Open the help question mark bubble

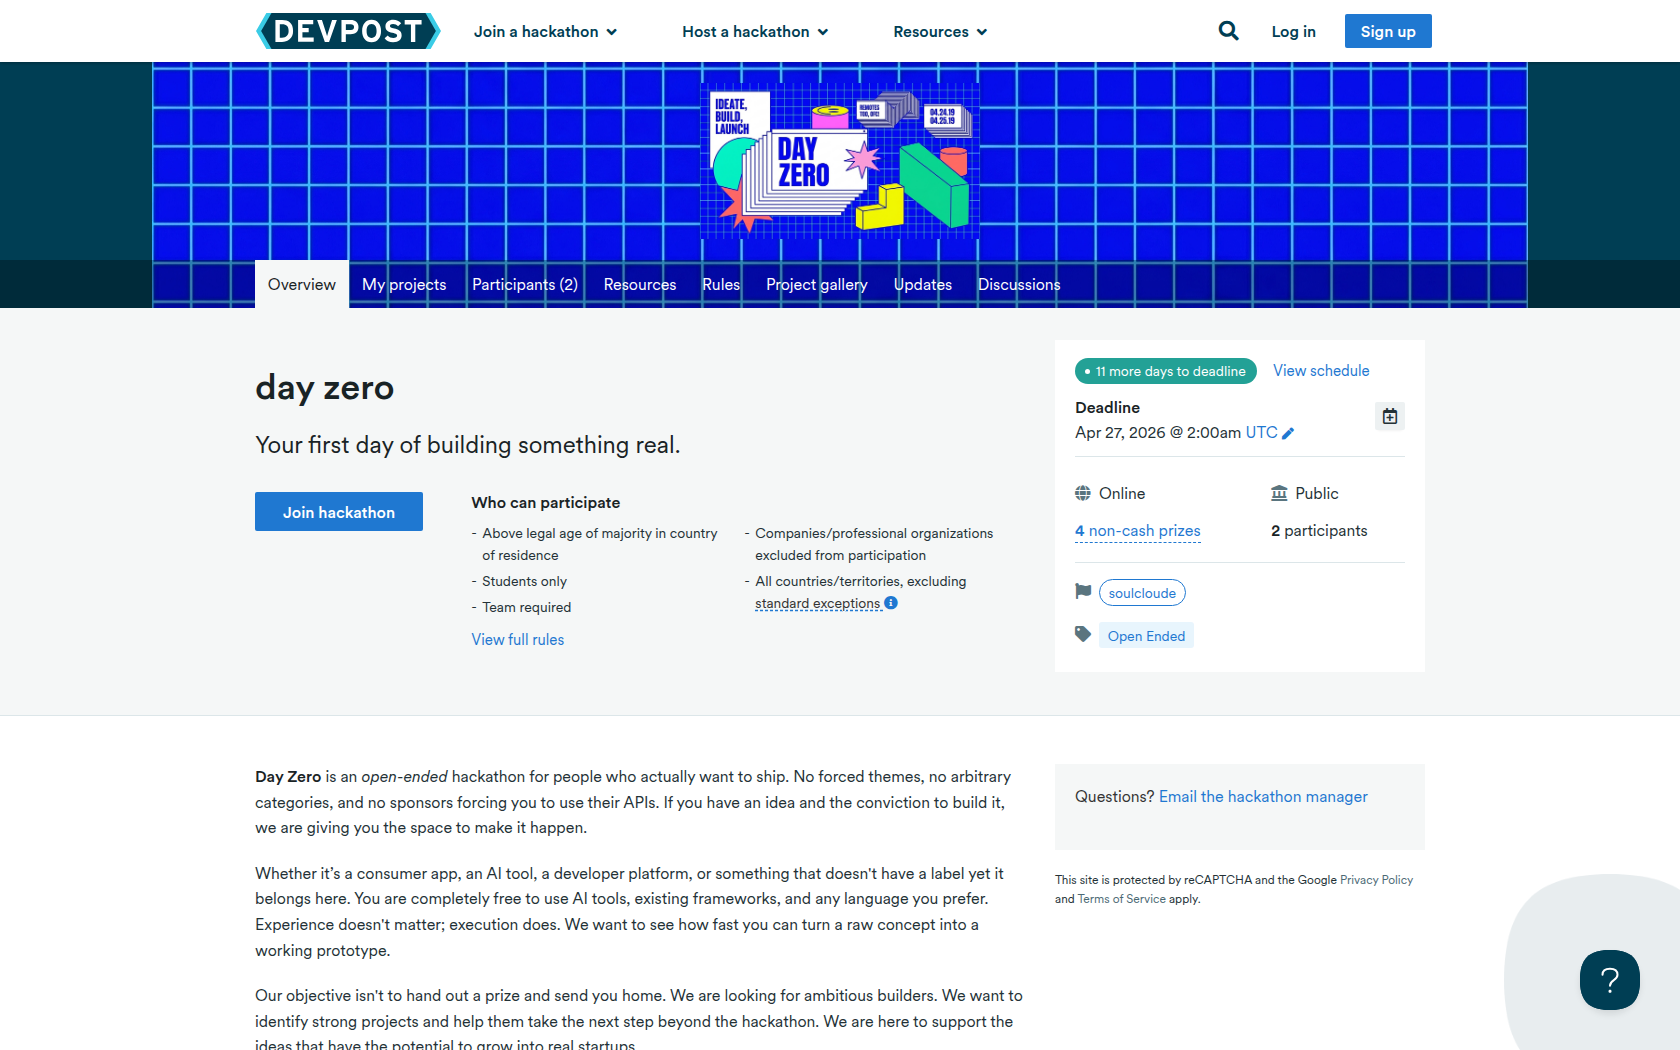coord(1609,980)
